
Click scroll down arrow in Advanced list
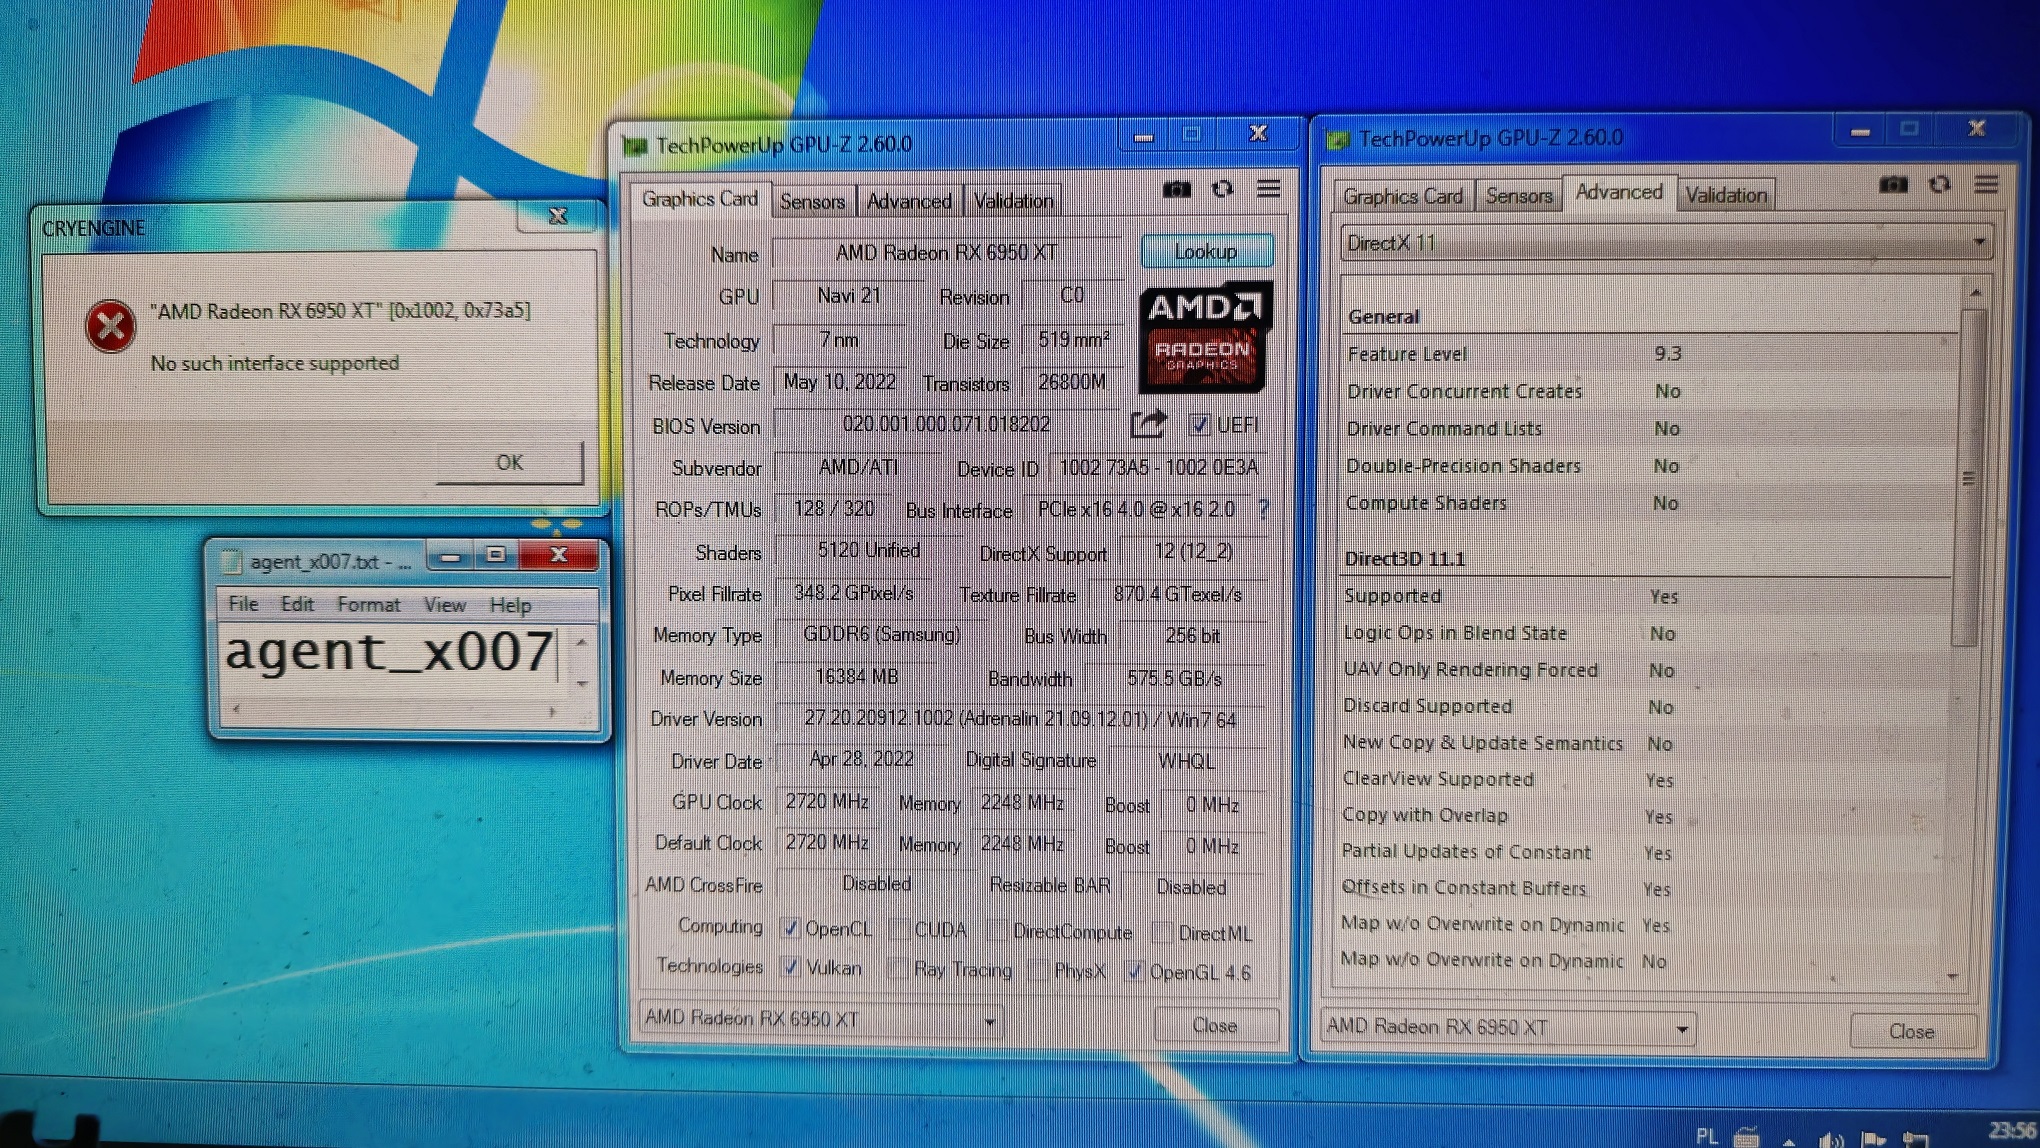point(1954,977)
